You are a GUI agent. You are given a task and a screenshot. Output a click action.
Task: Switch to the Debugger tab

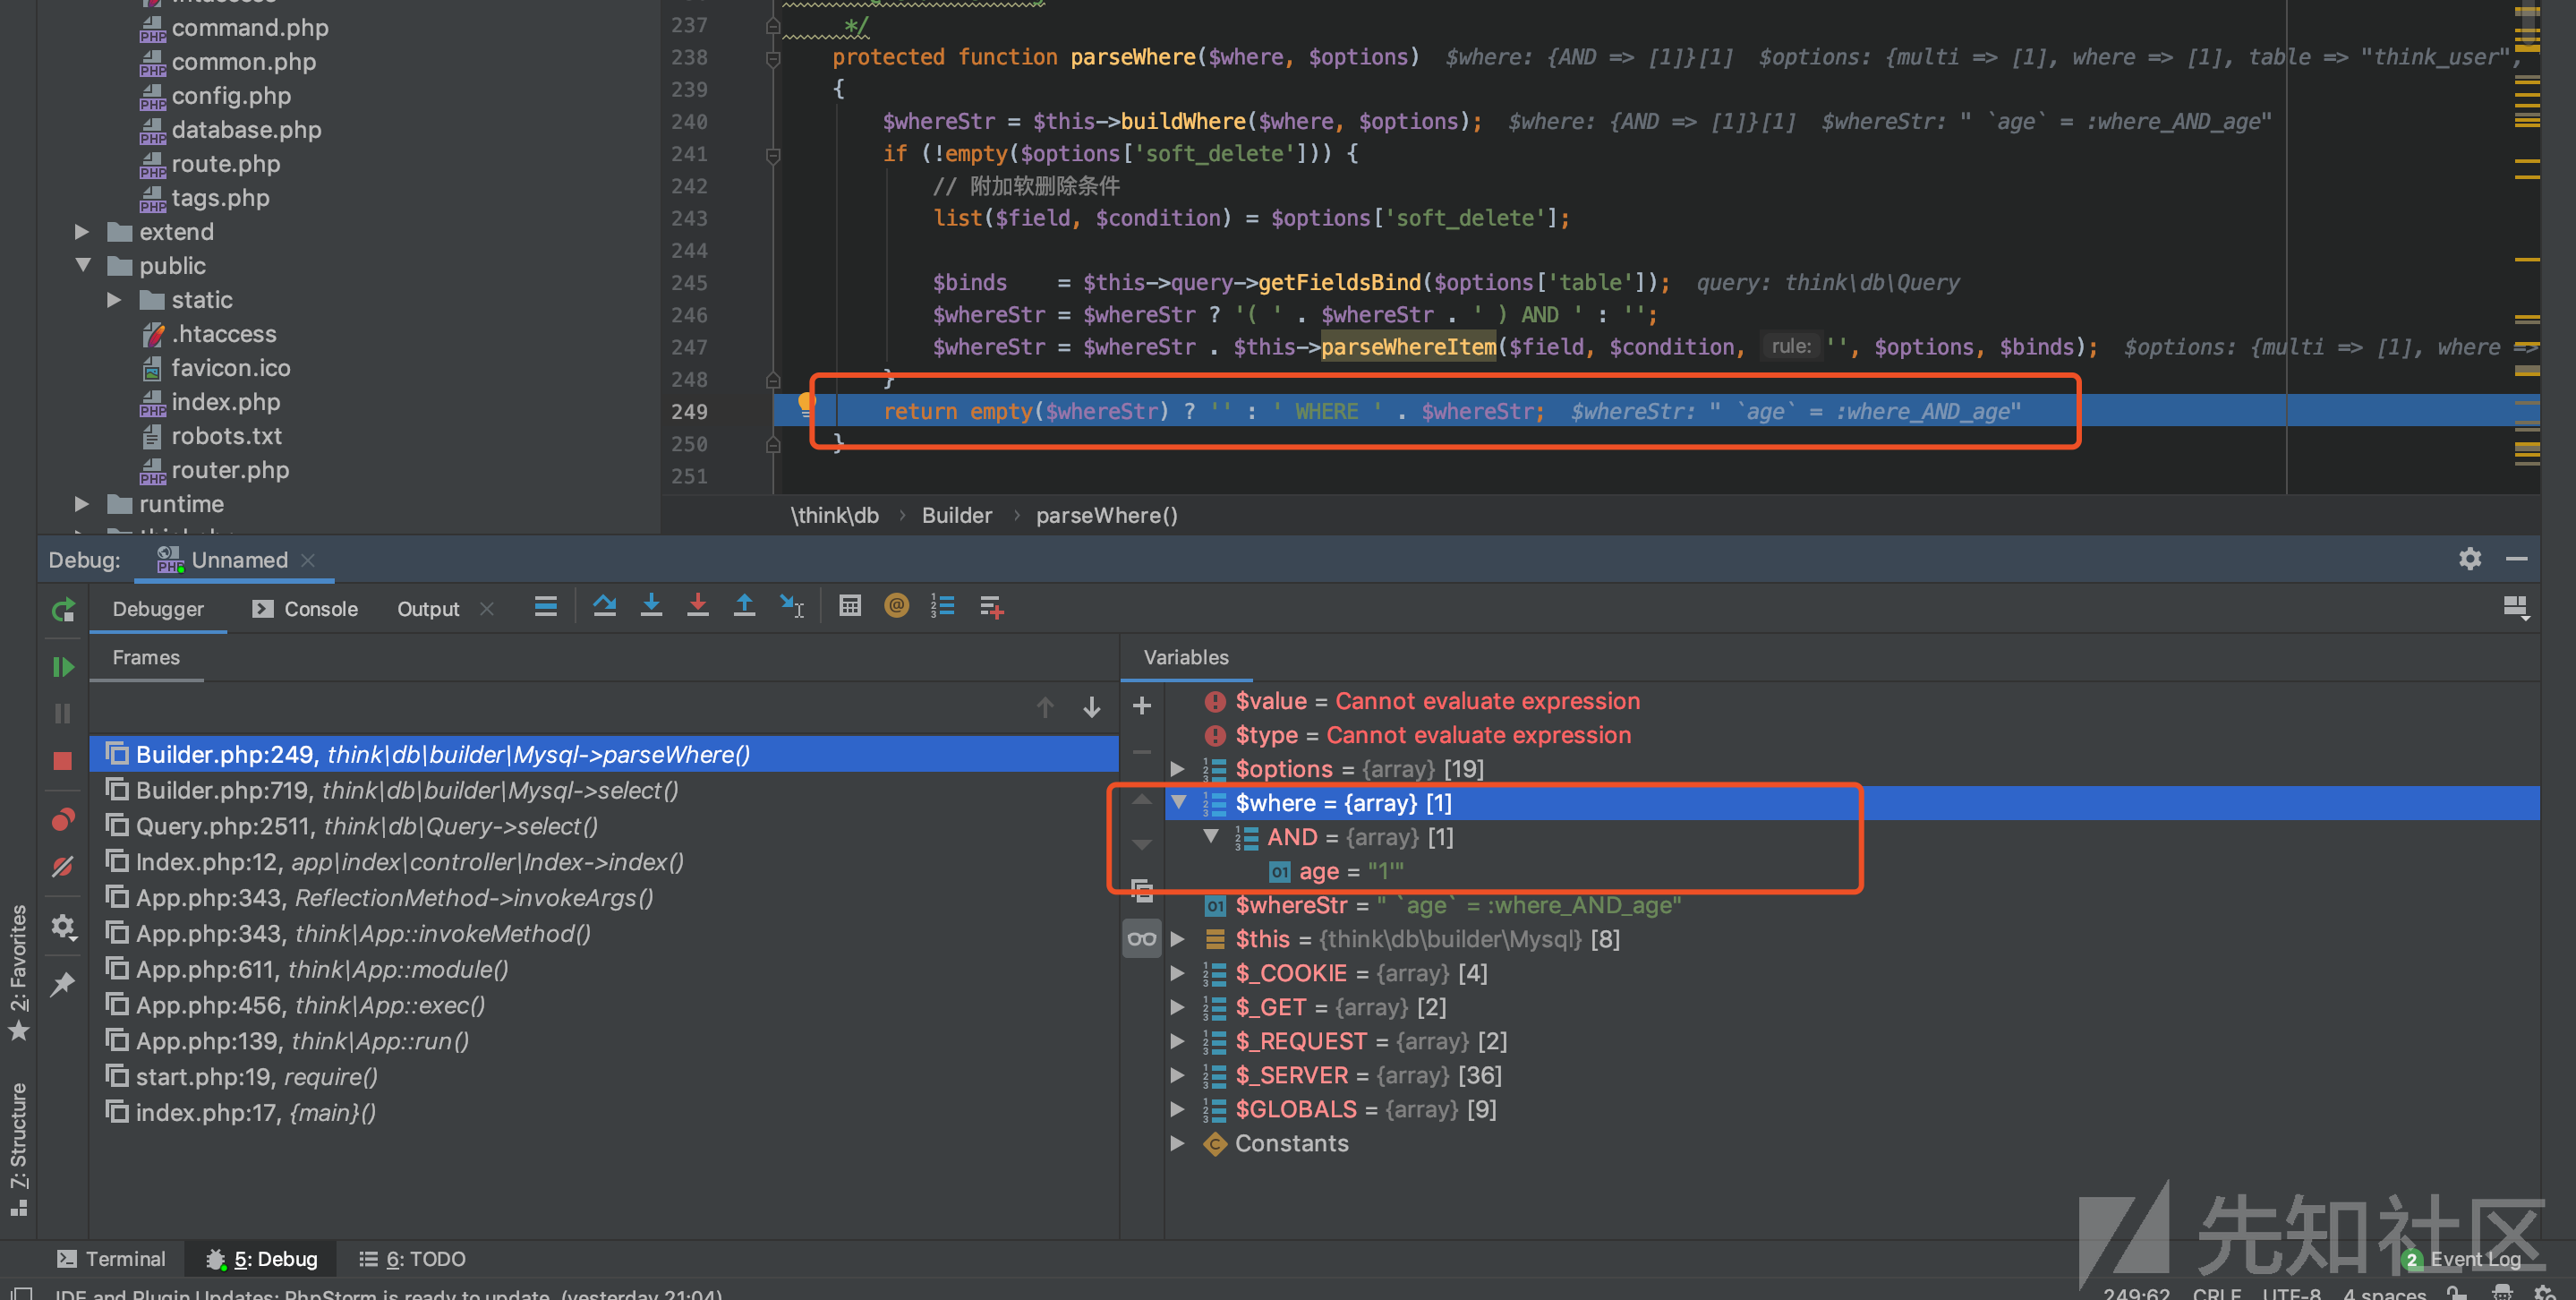(x=158, y=609)
